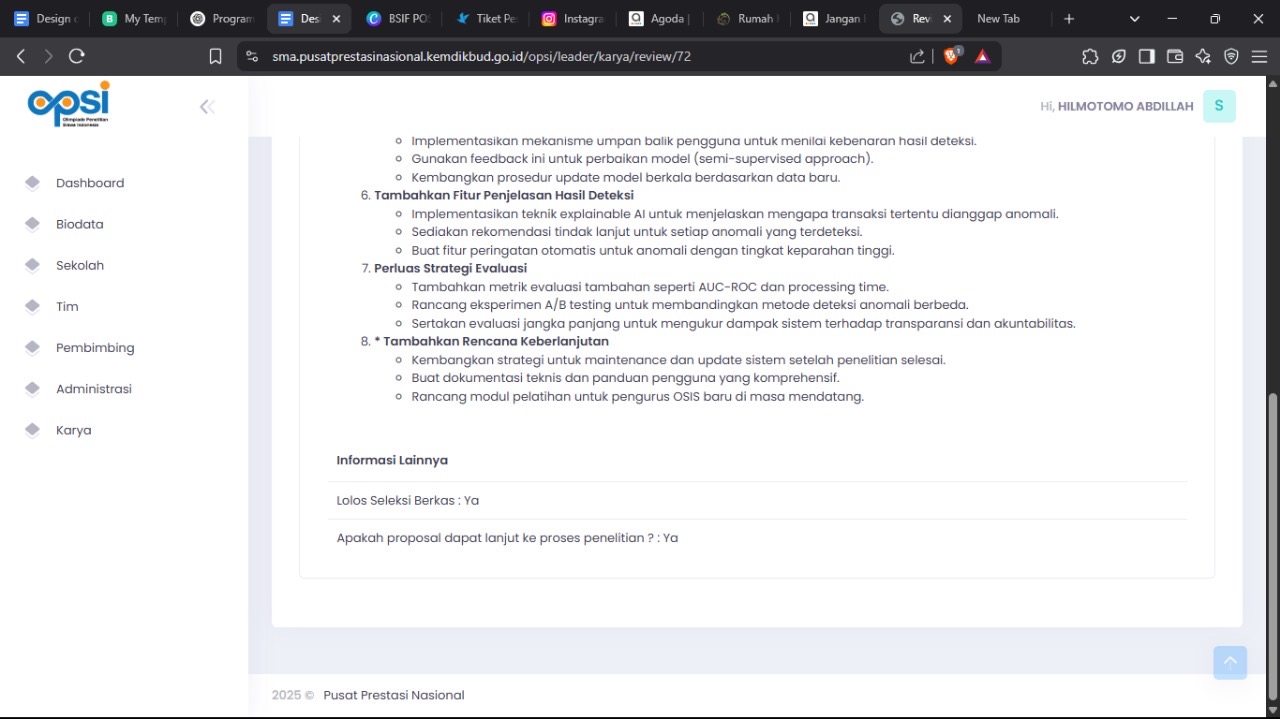Image resolution: width=1280 pixels, height=719 pixels.
Task: Open the Pembimbing sidebar link
Action: coord(95,348)
